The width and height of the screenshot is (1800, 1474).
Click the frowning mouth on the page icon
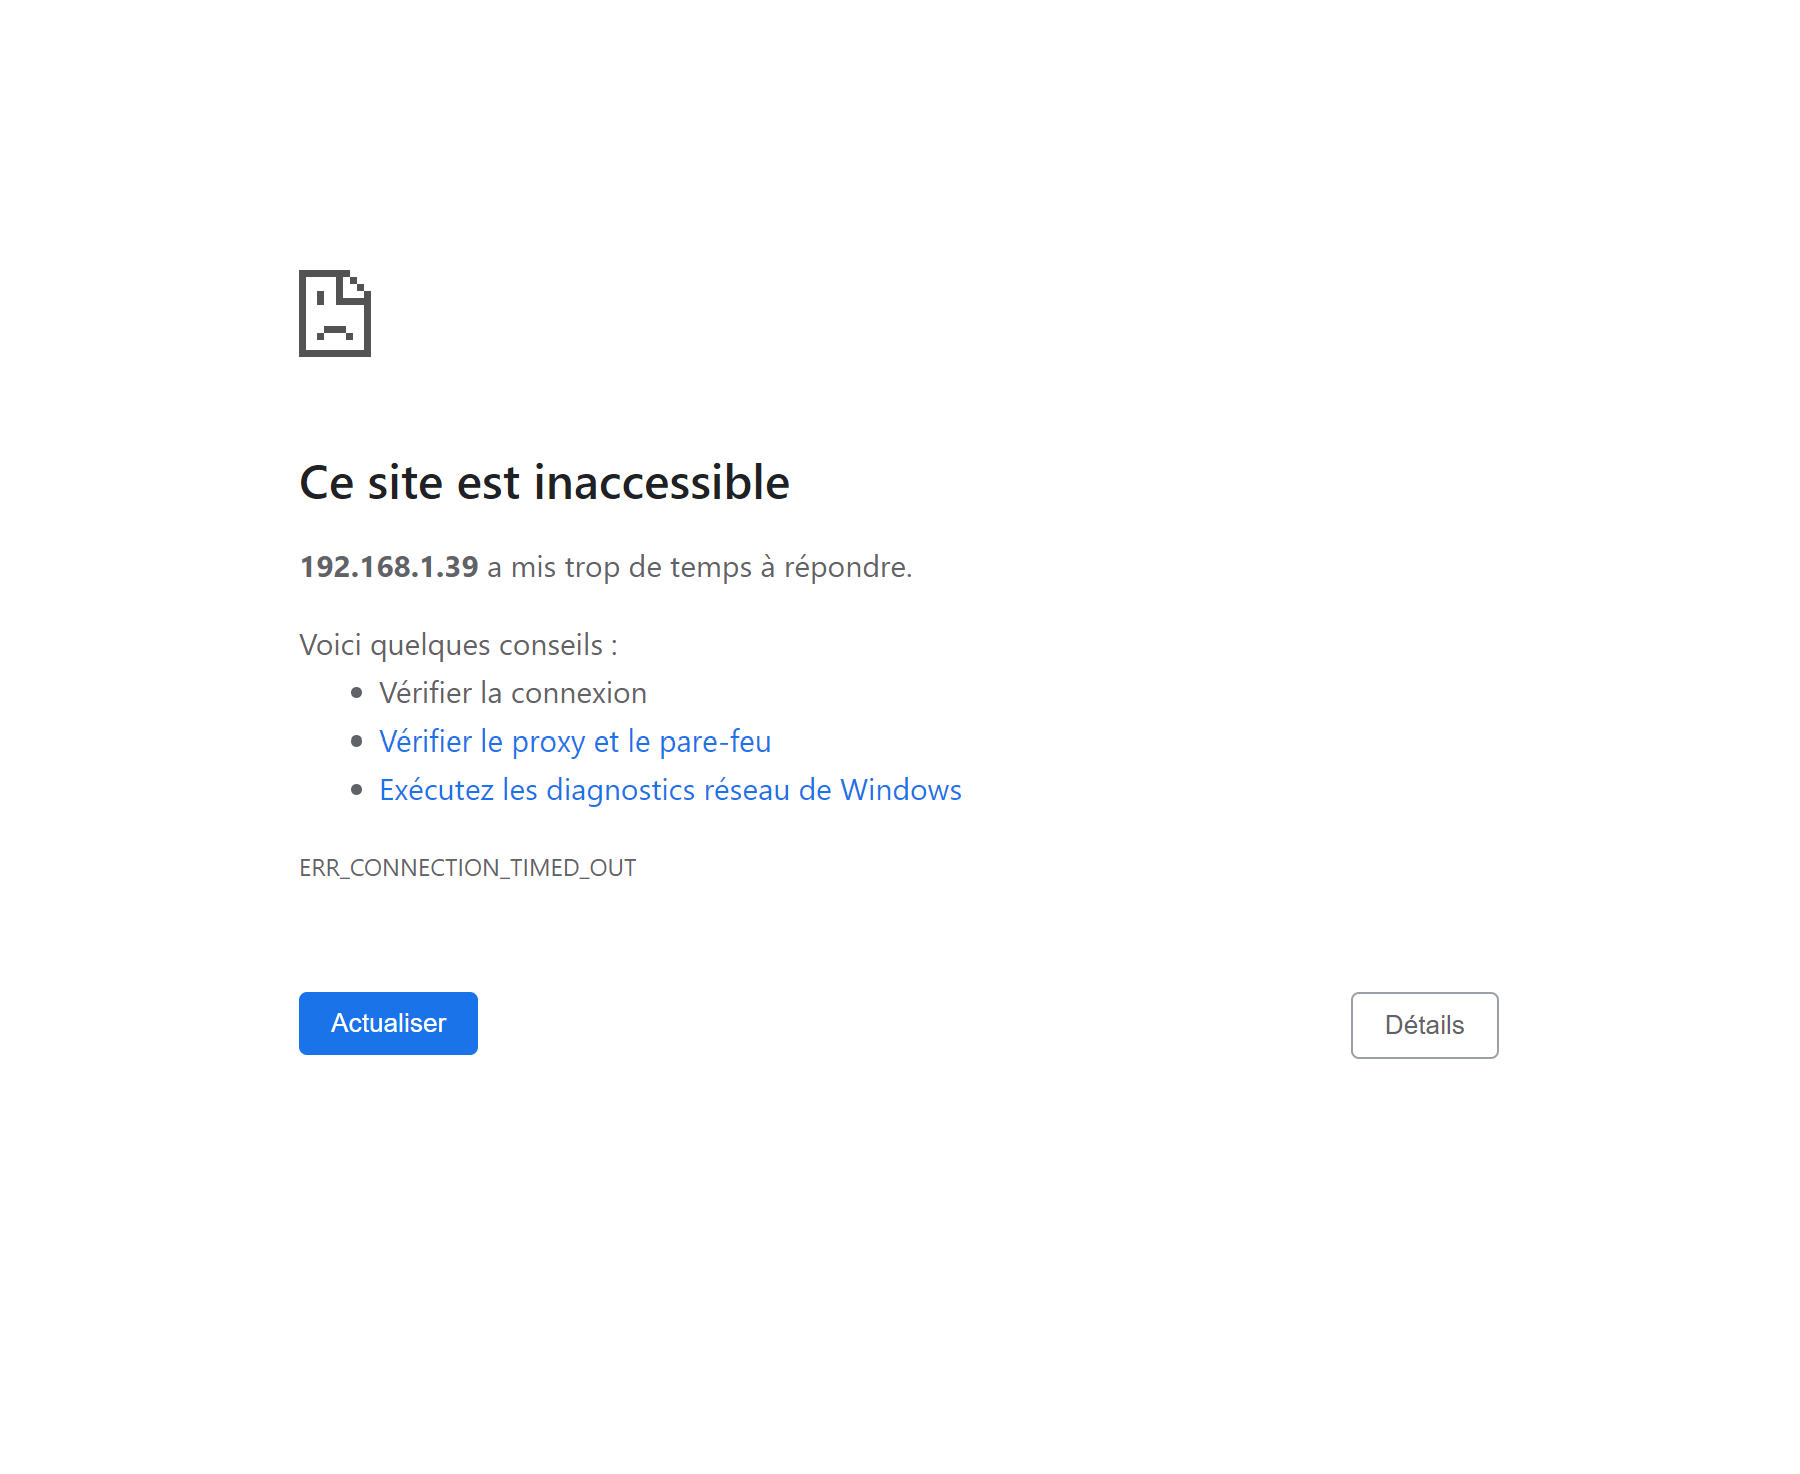coord(335,332)
